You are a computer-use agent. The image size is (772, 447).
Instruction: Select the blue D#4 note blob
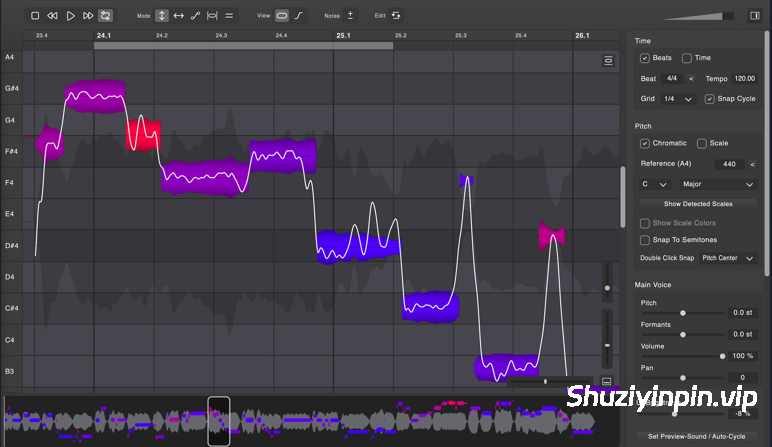coord(358,246)
